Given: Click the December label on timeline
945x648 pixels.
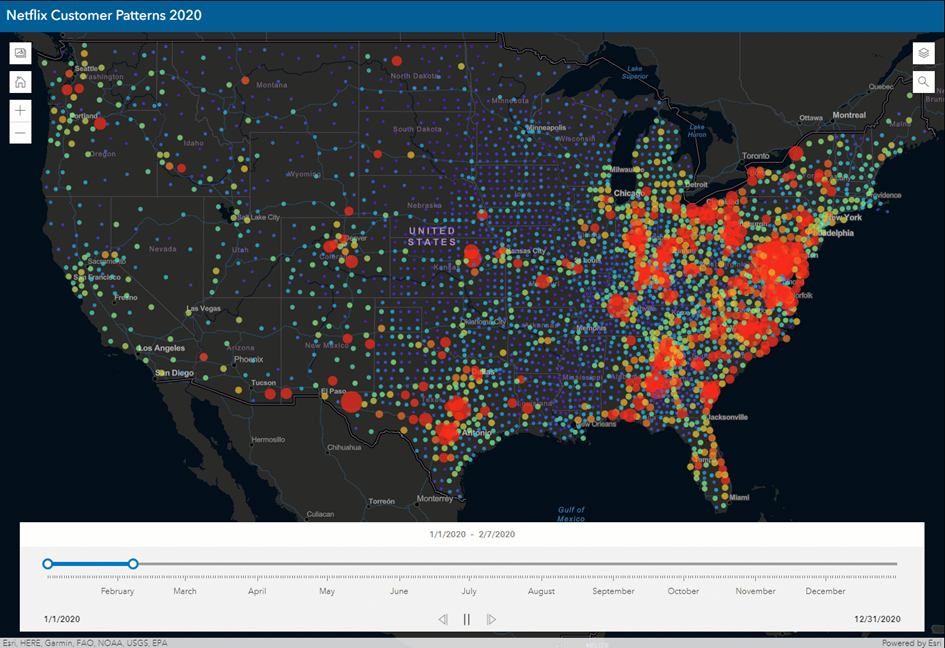Looking at the screenshot, I should (x=826, y=591).
